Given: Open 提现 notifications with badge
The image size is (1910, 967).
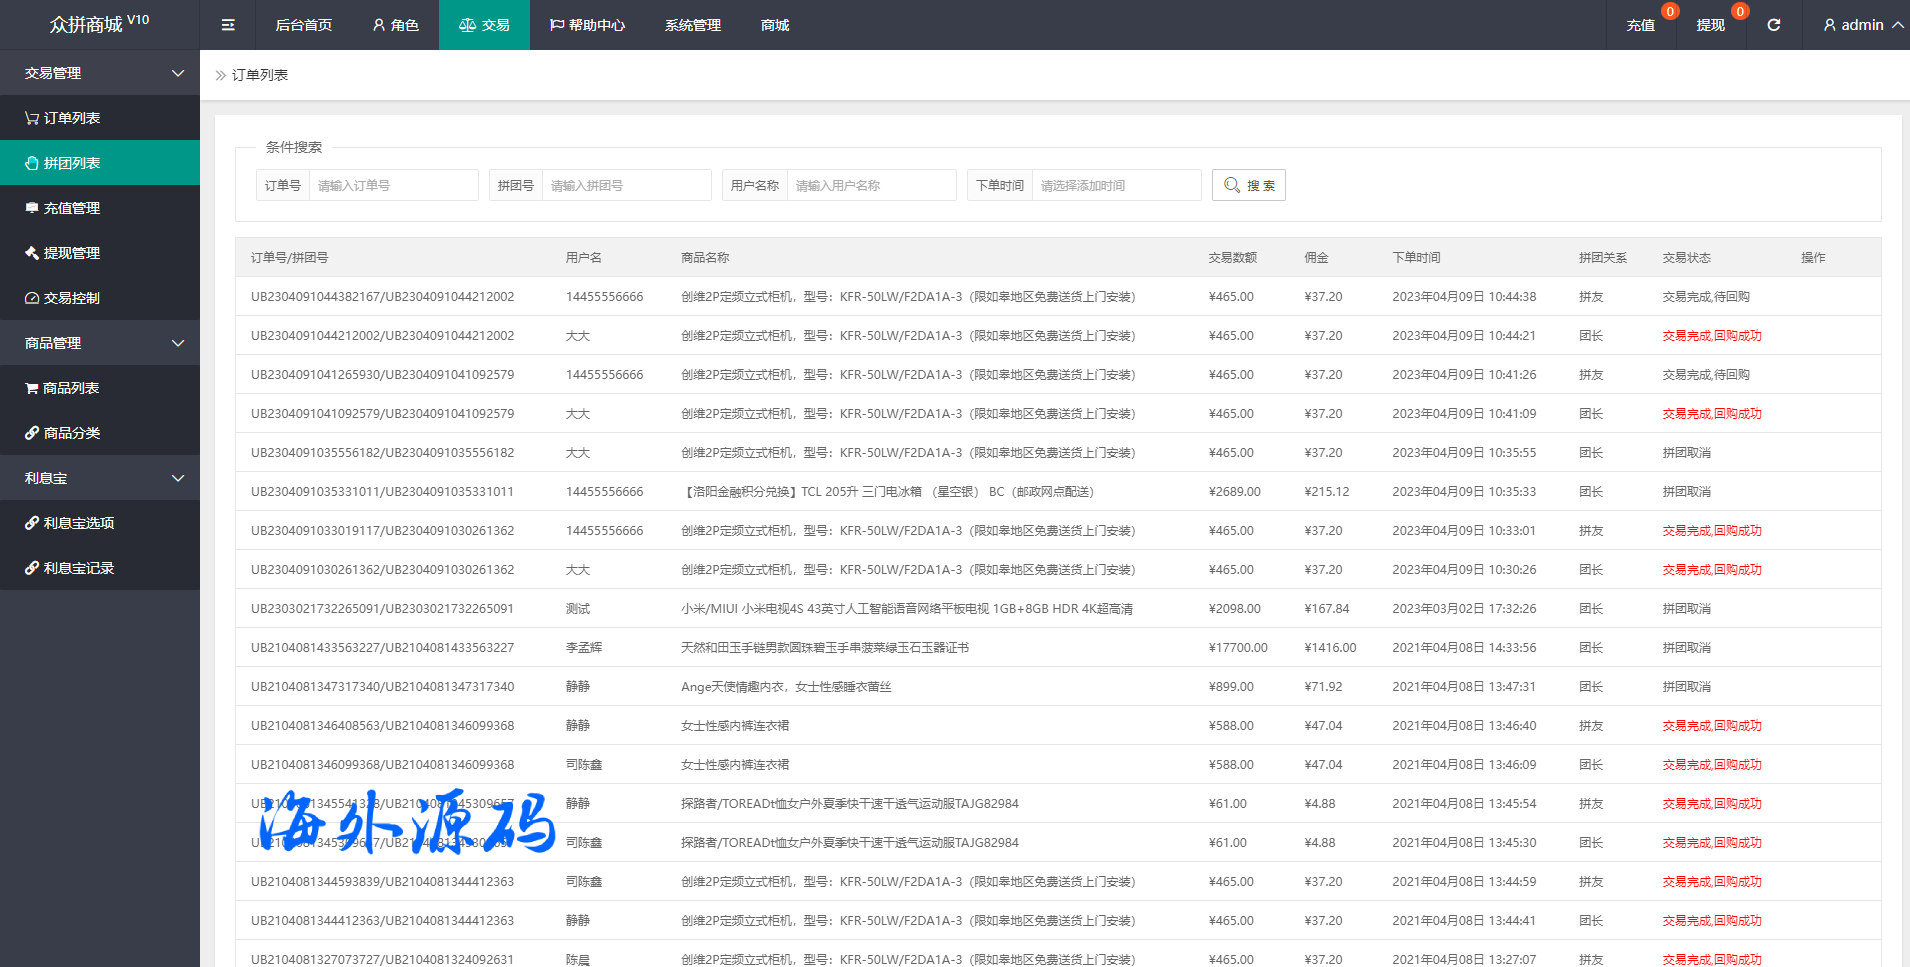Looking at the screenshot, I should pos(1710,25).
